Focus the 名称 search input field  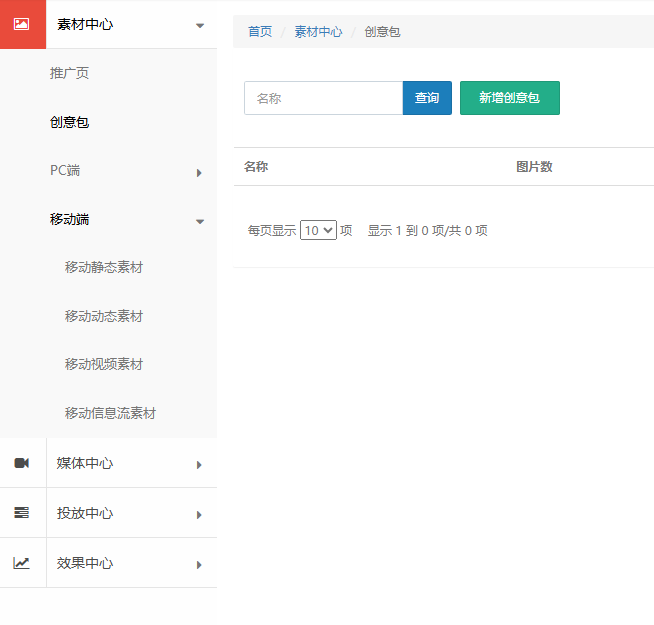tap(323, 98)
